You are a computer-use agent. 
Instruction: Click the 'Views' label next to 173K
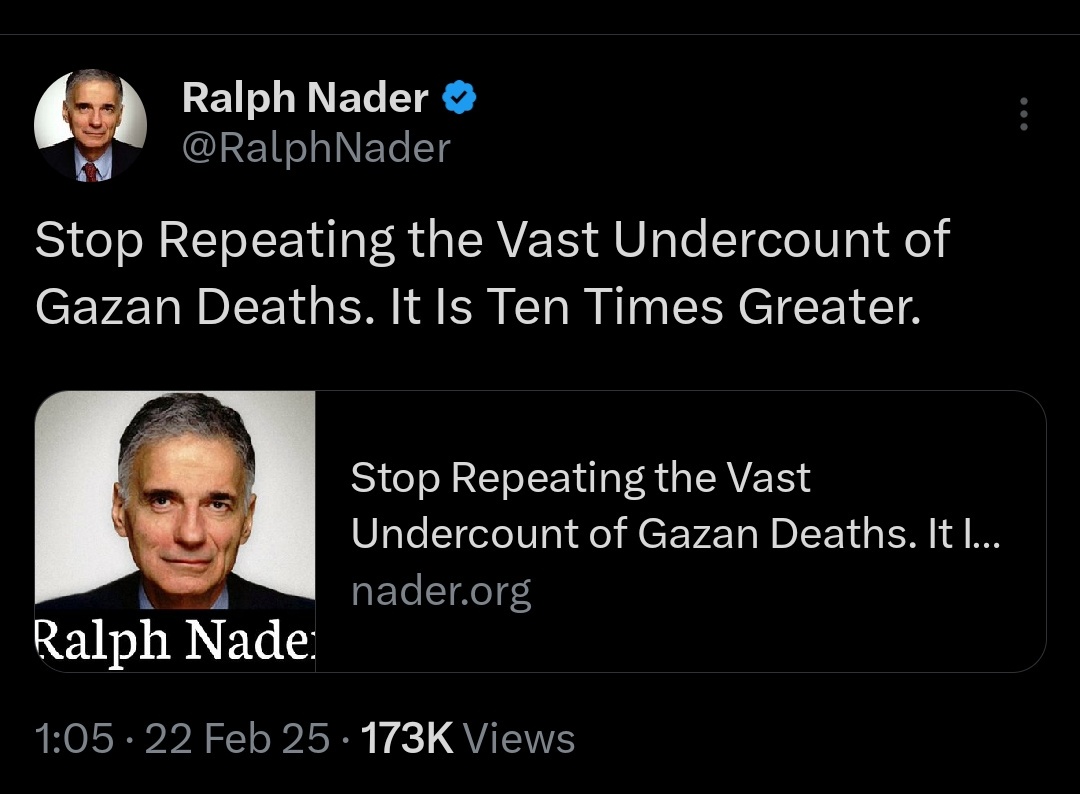click(x=519, y=738)
